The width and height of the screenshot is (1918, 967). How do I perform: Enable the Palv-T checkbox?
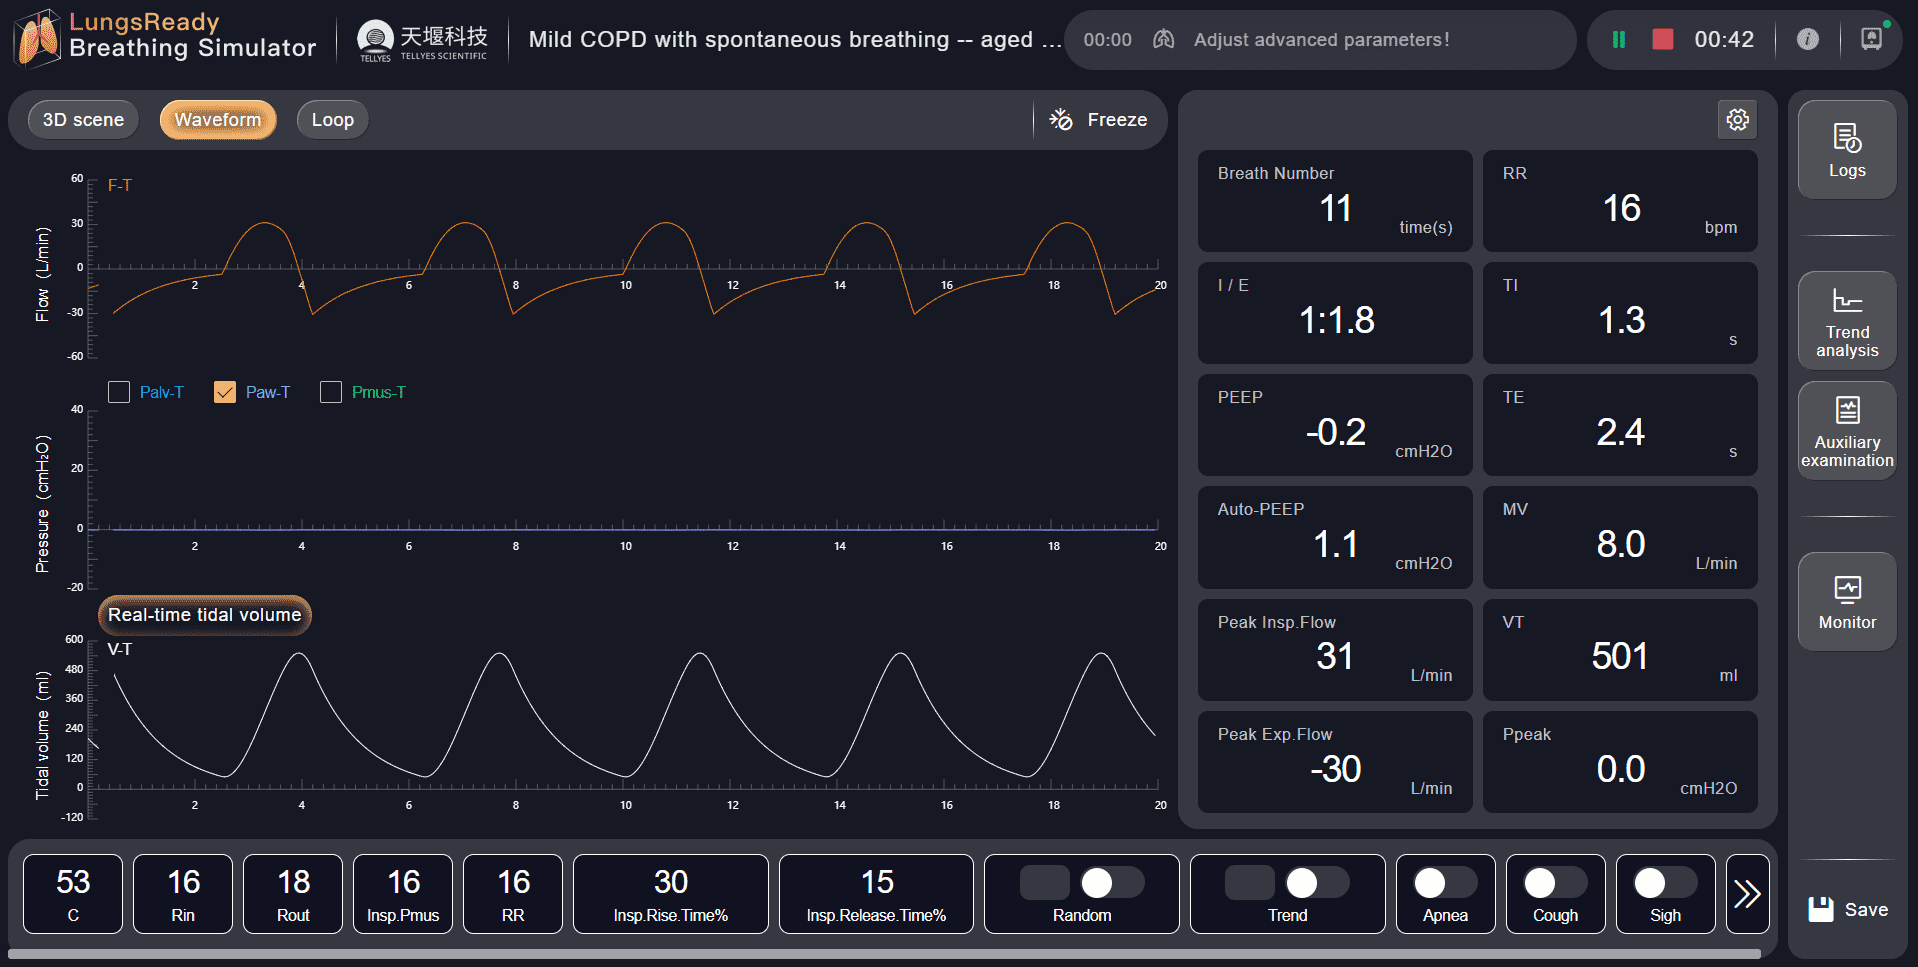(x=119, y=392)
